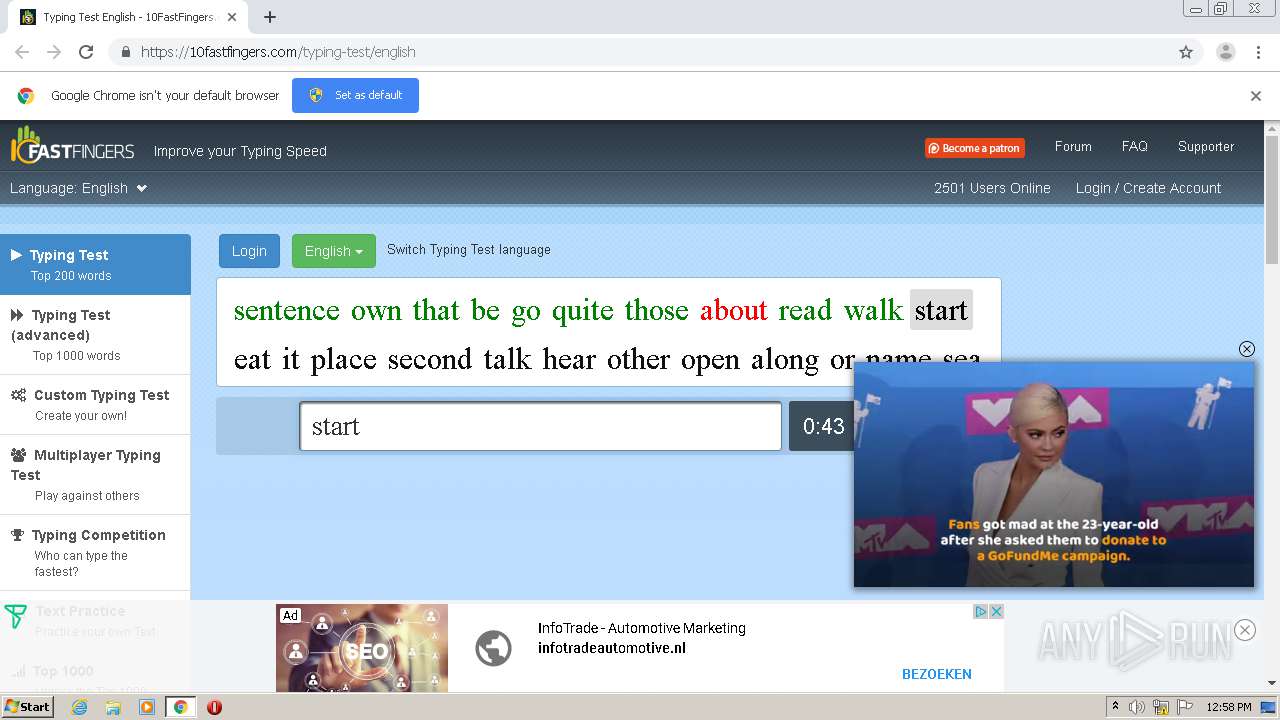1280x720 pixels.
Task: Click '2501 Users Online' text
Action: click(x=992, y=188)
